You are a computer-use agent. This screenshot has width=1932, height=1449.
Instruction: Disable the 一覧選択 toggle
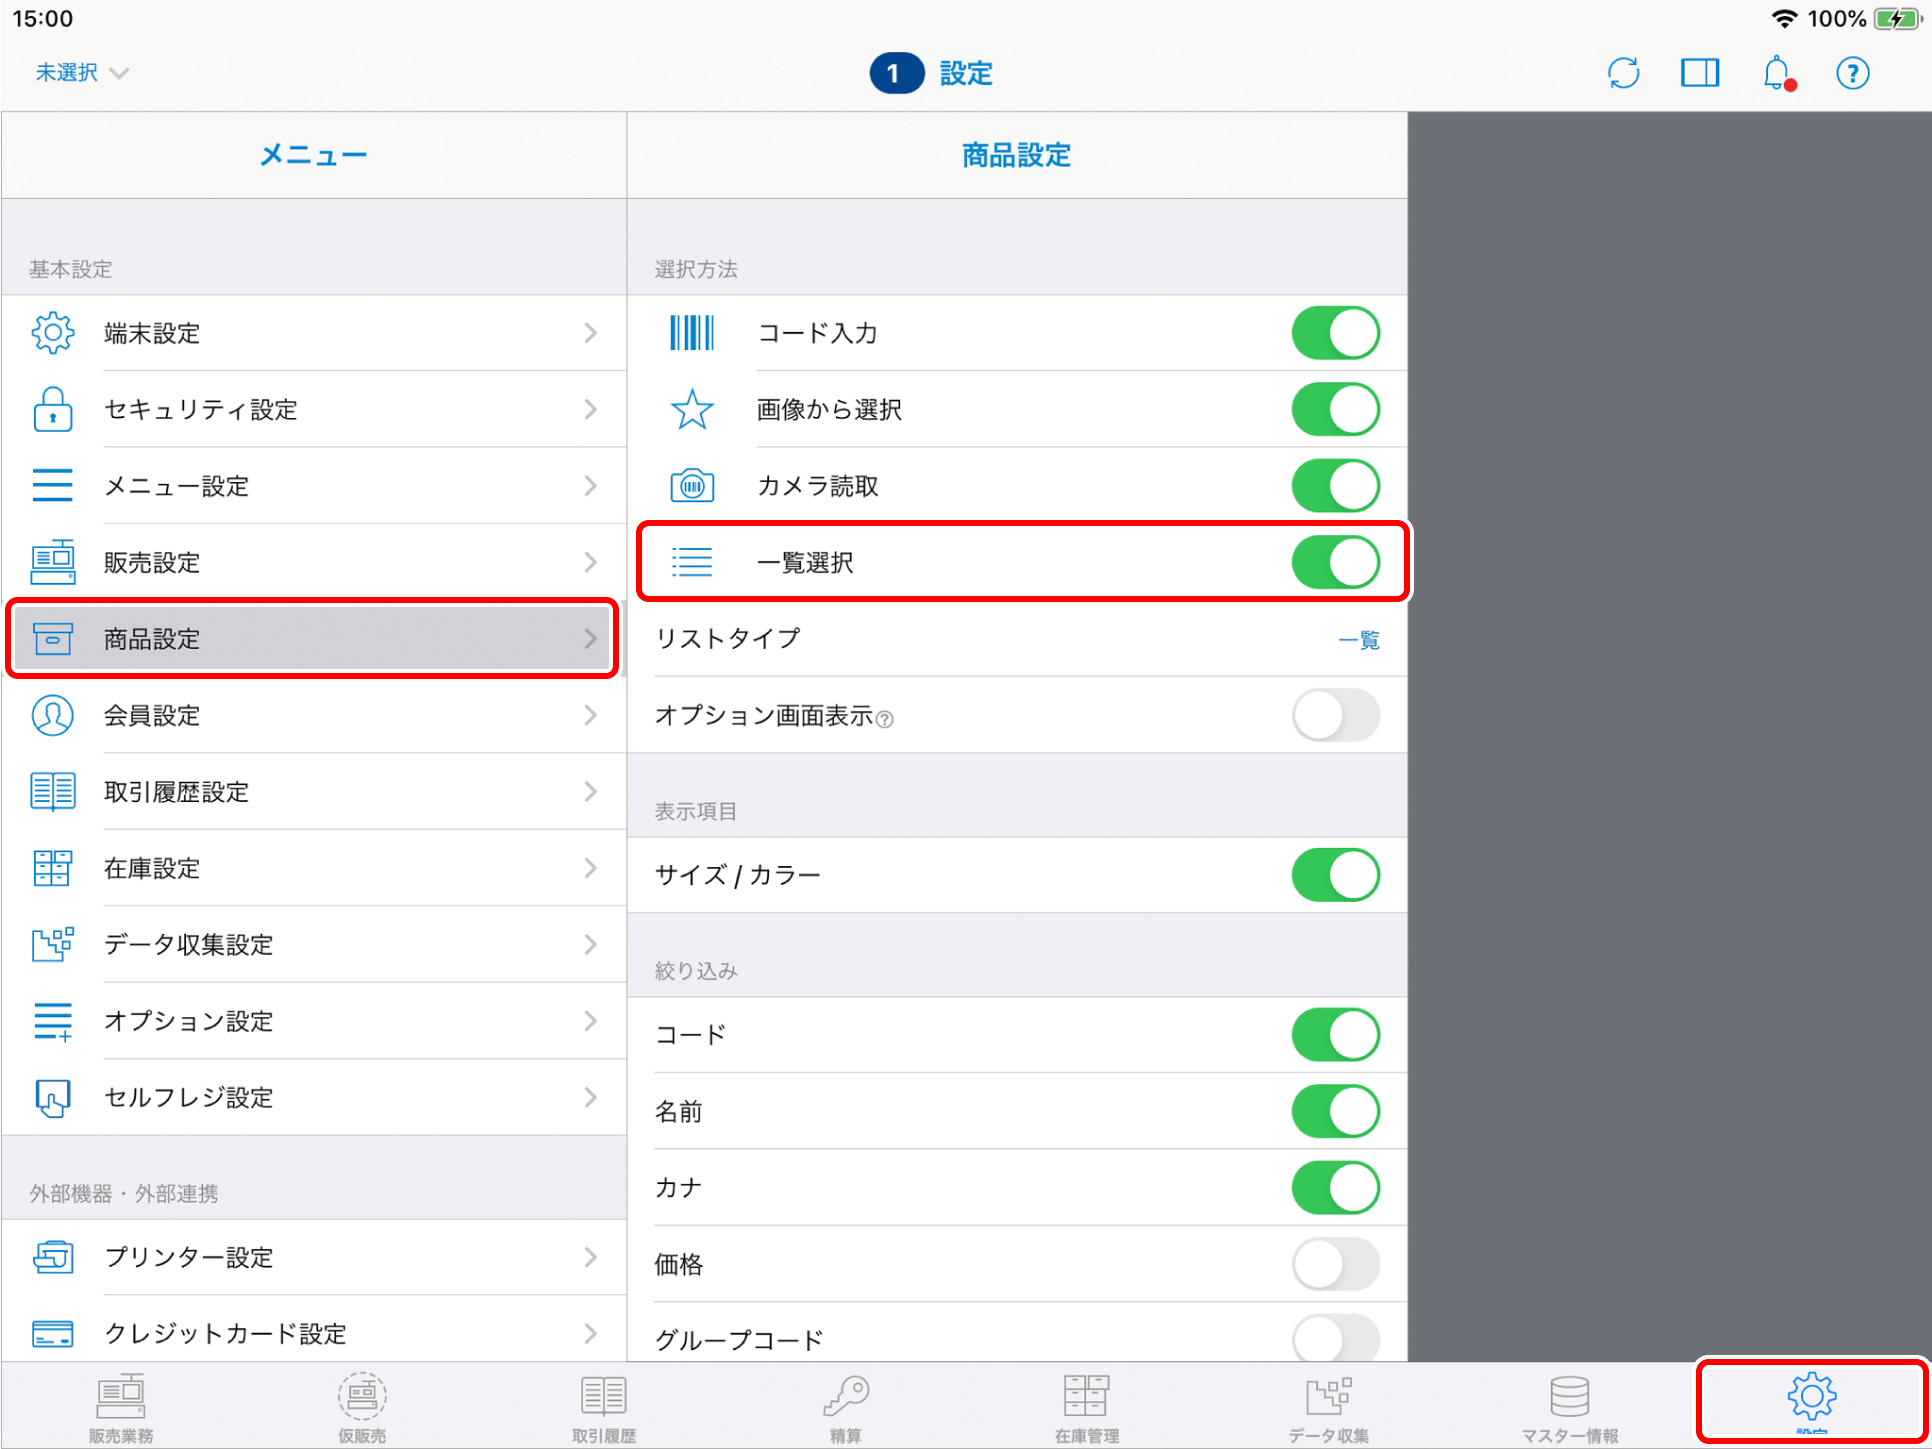(1335, 562)
